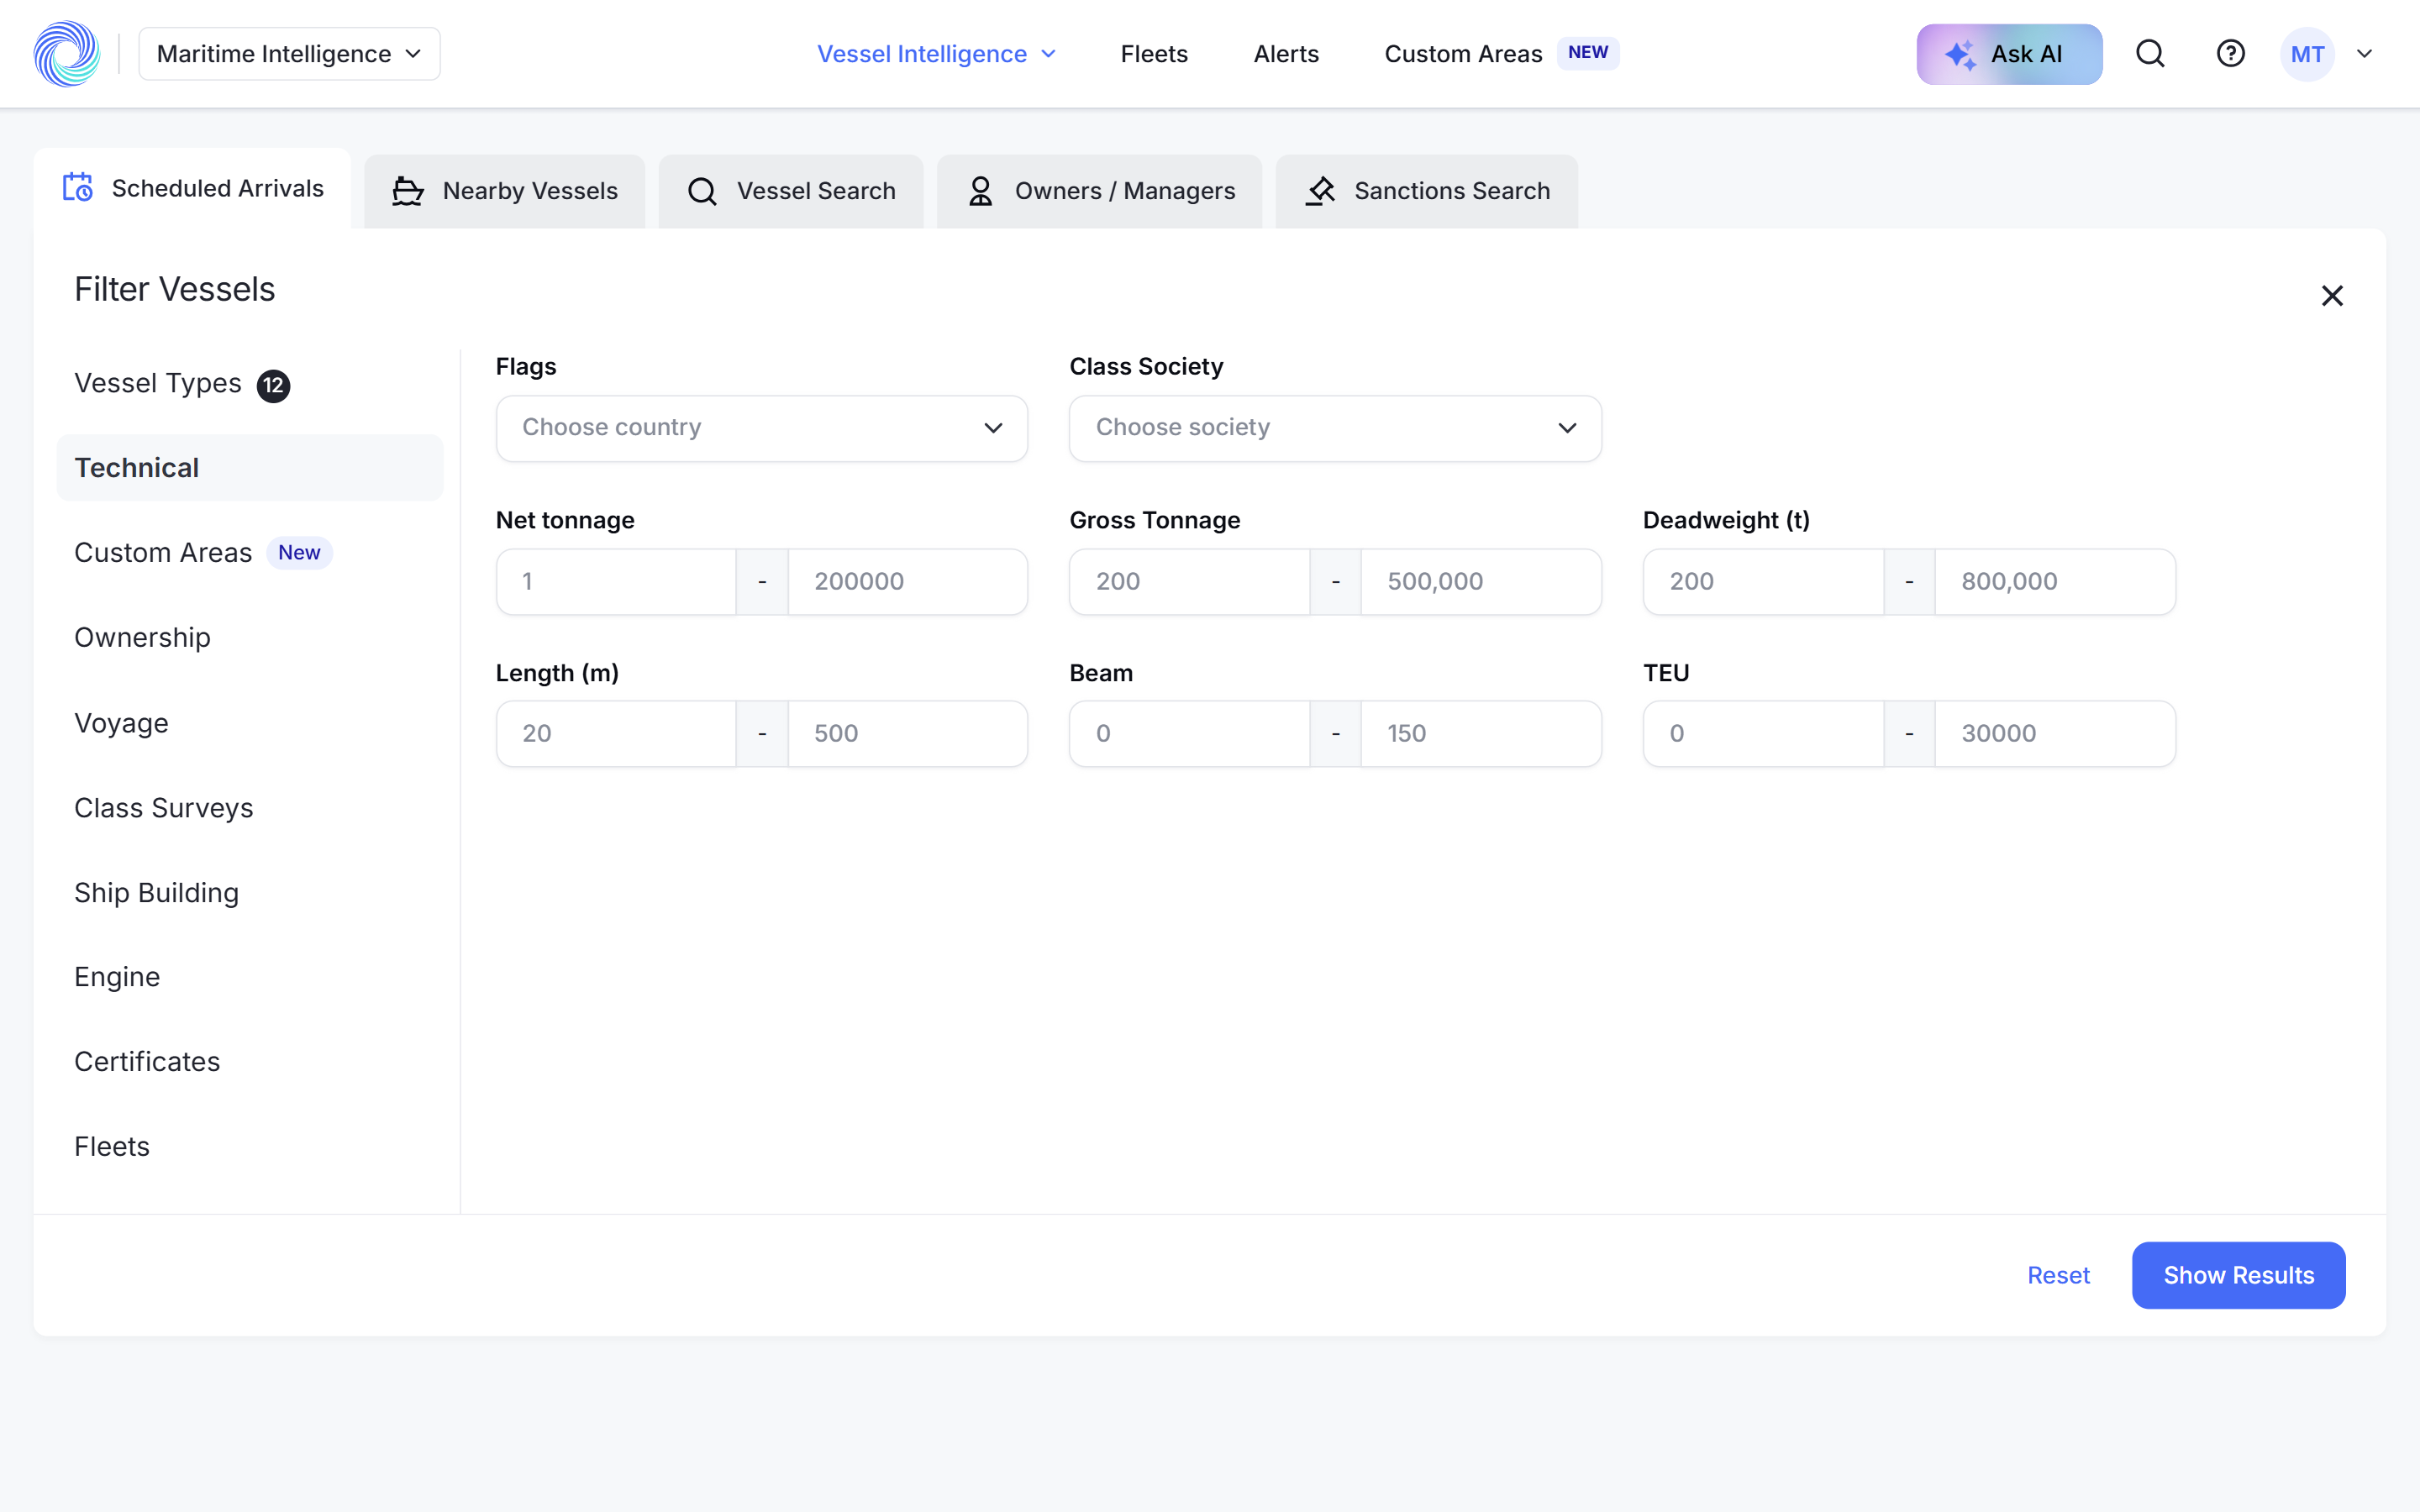Open Alerts in top navigation
The height and width of the screenshot is (1512, 2420).
(x=1286, y=54)
